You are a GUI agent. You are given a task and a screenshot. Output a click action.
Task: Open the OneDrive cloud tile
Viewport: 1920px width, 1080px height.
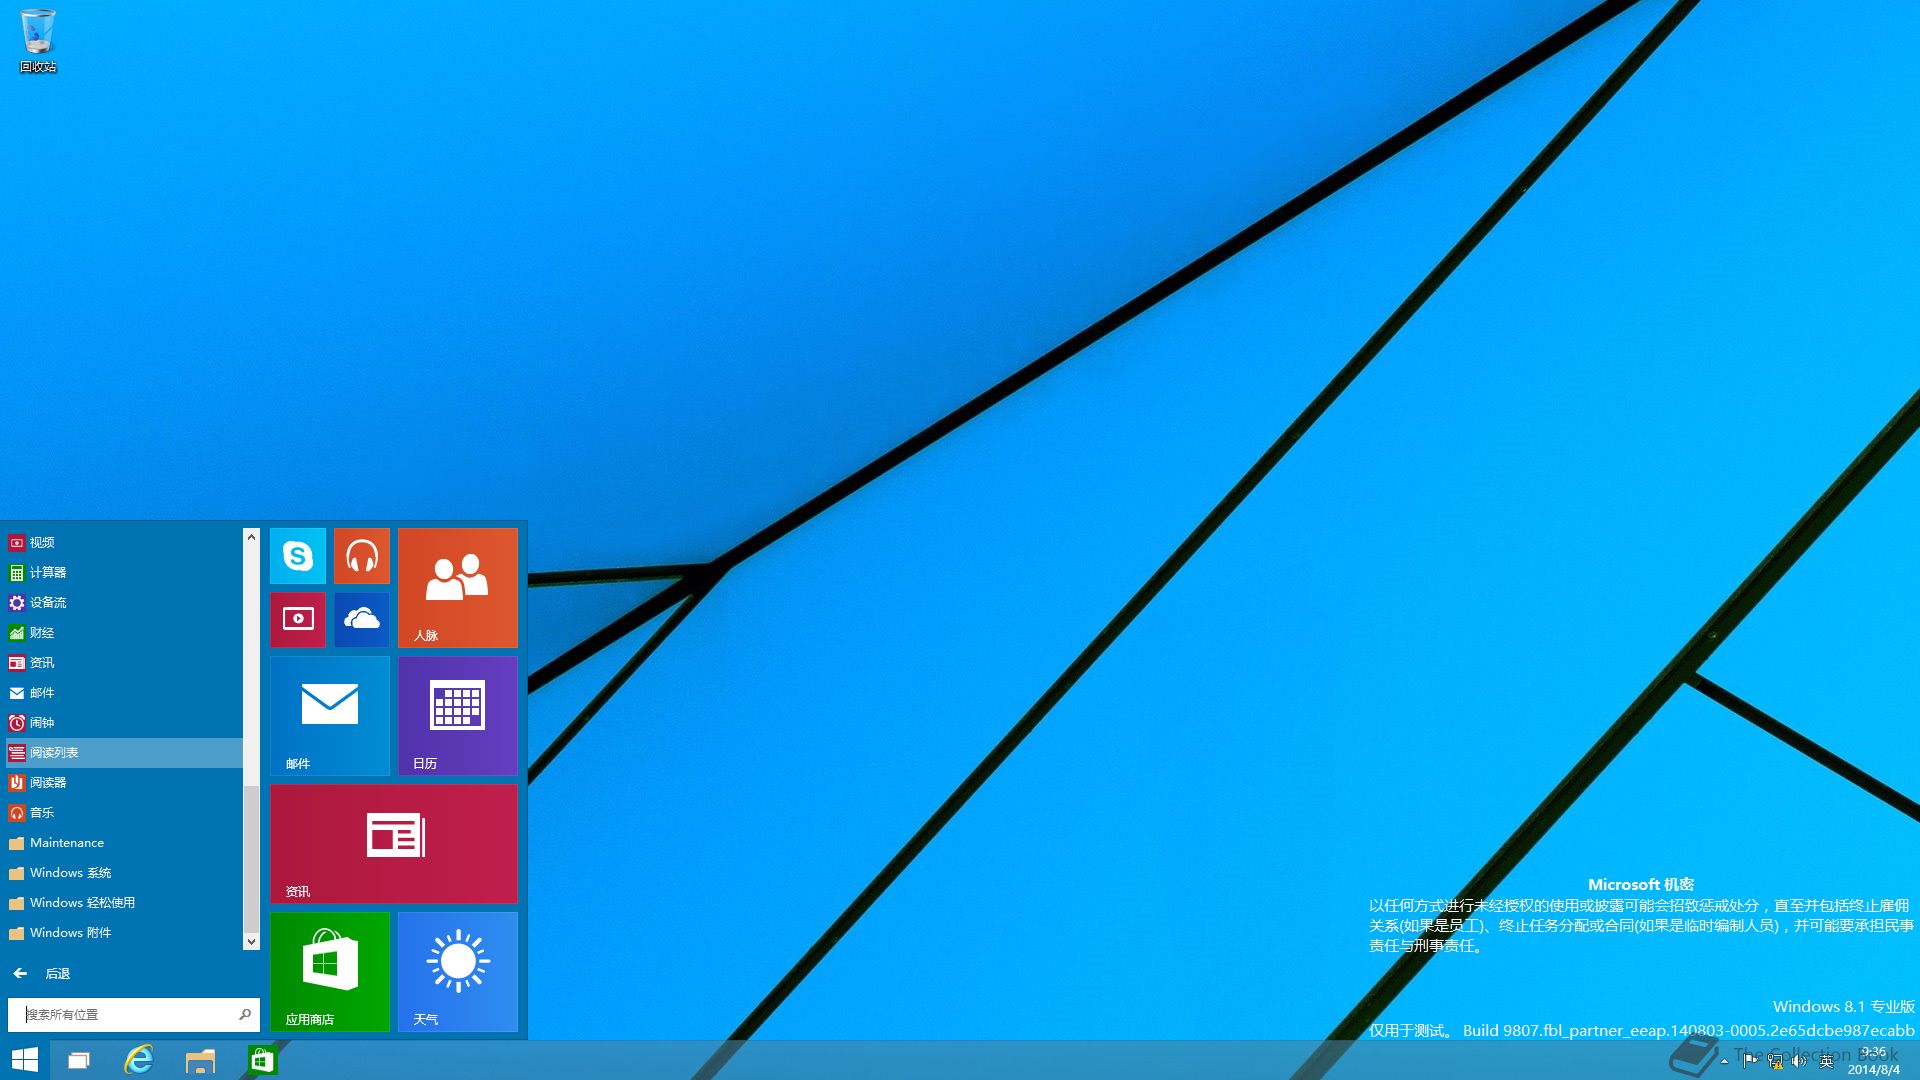pyautogui.click(x=362, y=620)
